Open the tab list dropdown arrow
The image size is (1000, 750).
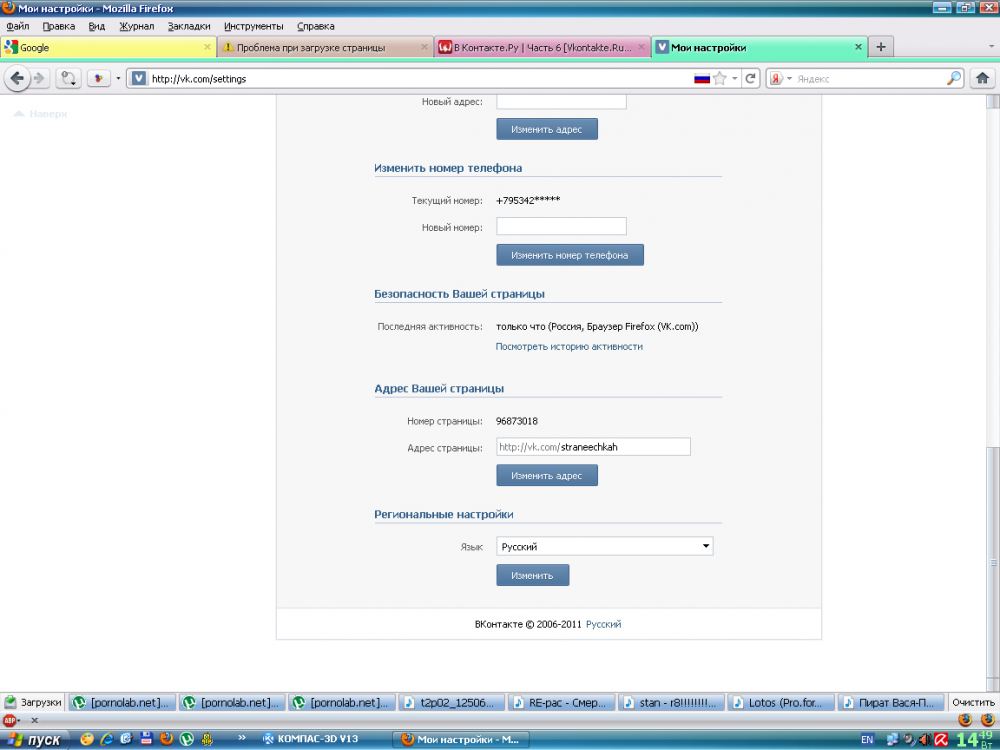[990, 47]
